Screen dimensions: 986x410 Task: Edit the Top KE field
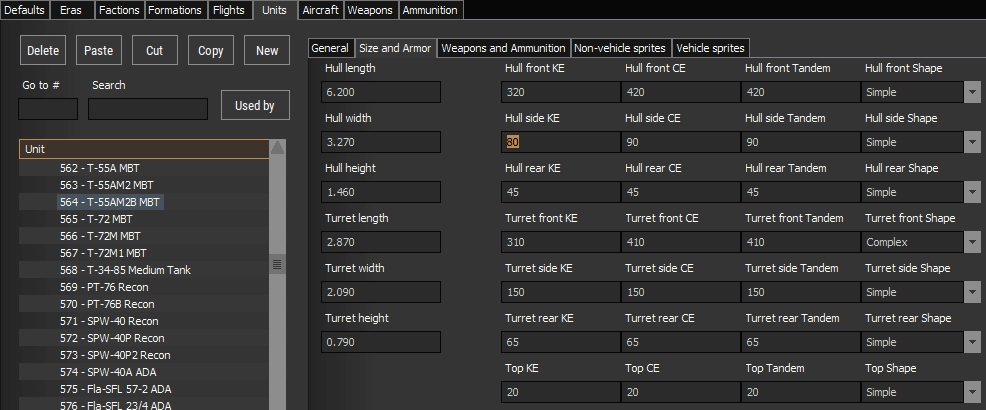(560, 392)
